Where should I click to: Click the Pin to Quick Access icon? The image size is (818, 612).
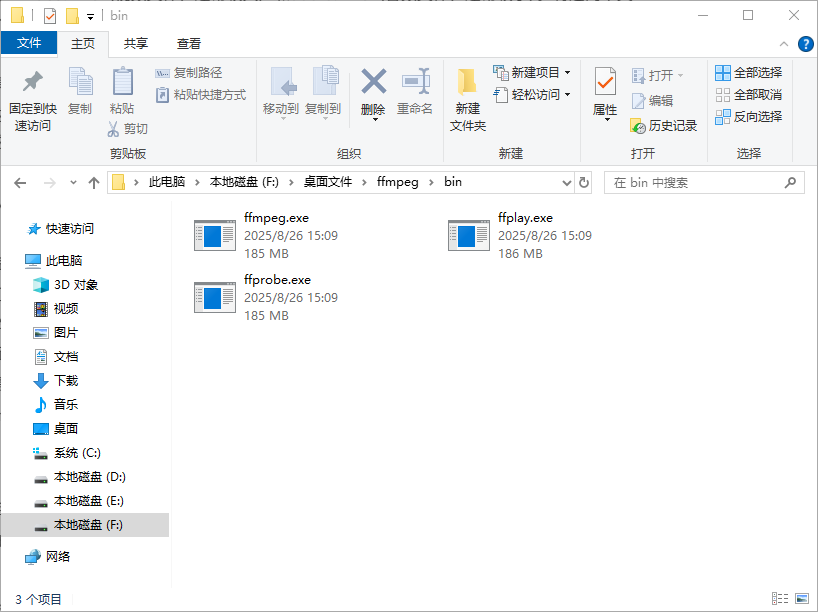[x=32, y=81]
